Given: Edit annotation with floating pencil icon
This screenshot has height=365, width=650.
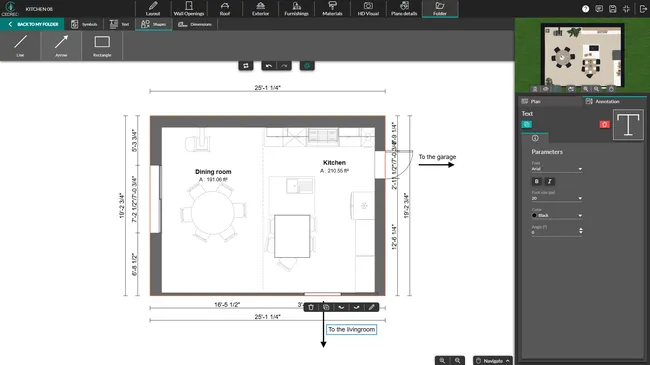Looking at the screenshot, I should click(x=371, y=307).
